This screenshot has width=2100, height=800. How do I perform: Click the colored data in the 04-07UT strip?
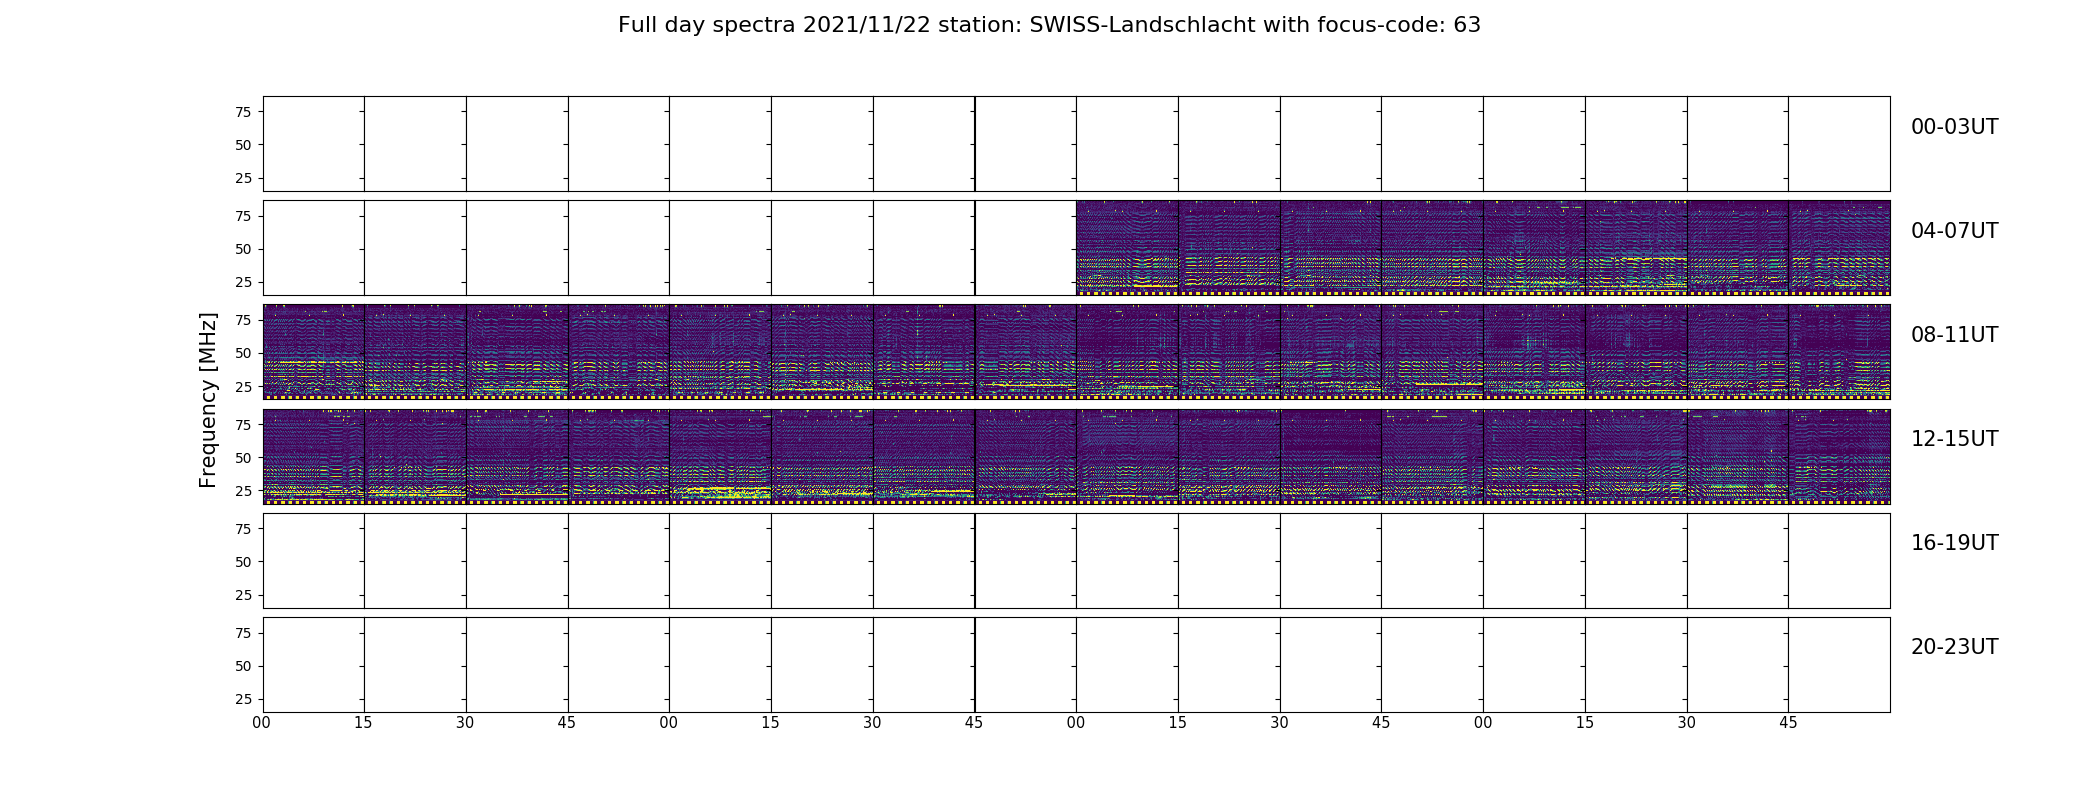1483,248
